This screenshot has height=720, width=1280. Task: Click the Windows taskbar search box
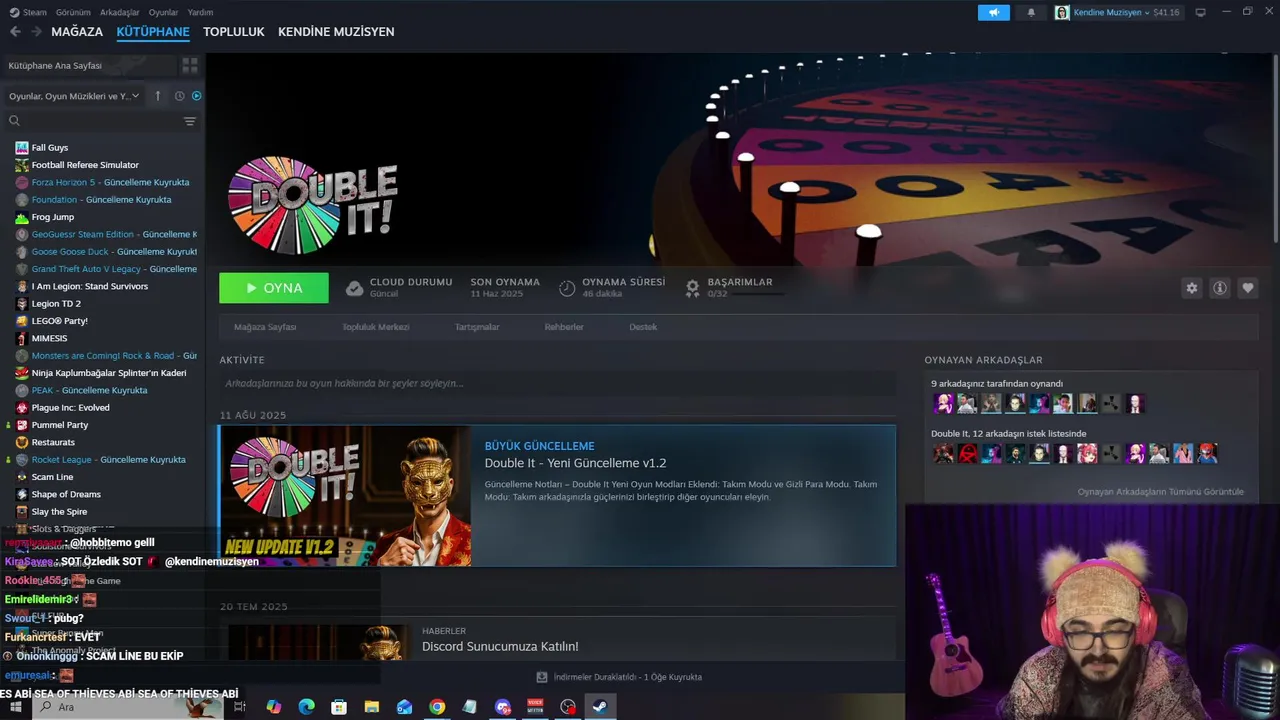(x=130, y=707)
